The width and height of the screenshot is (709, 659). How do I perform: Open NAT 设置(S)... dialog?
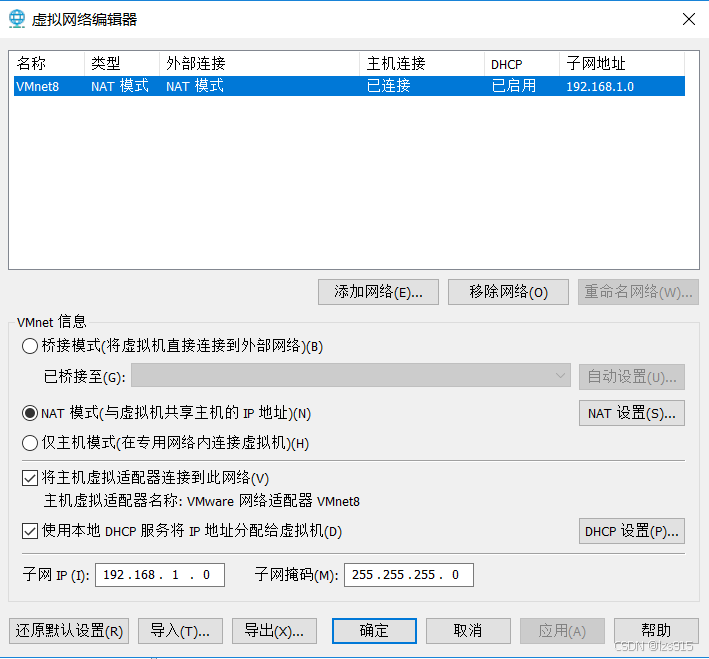(632, 413)
